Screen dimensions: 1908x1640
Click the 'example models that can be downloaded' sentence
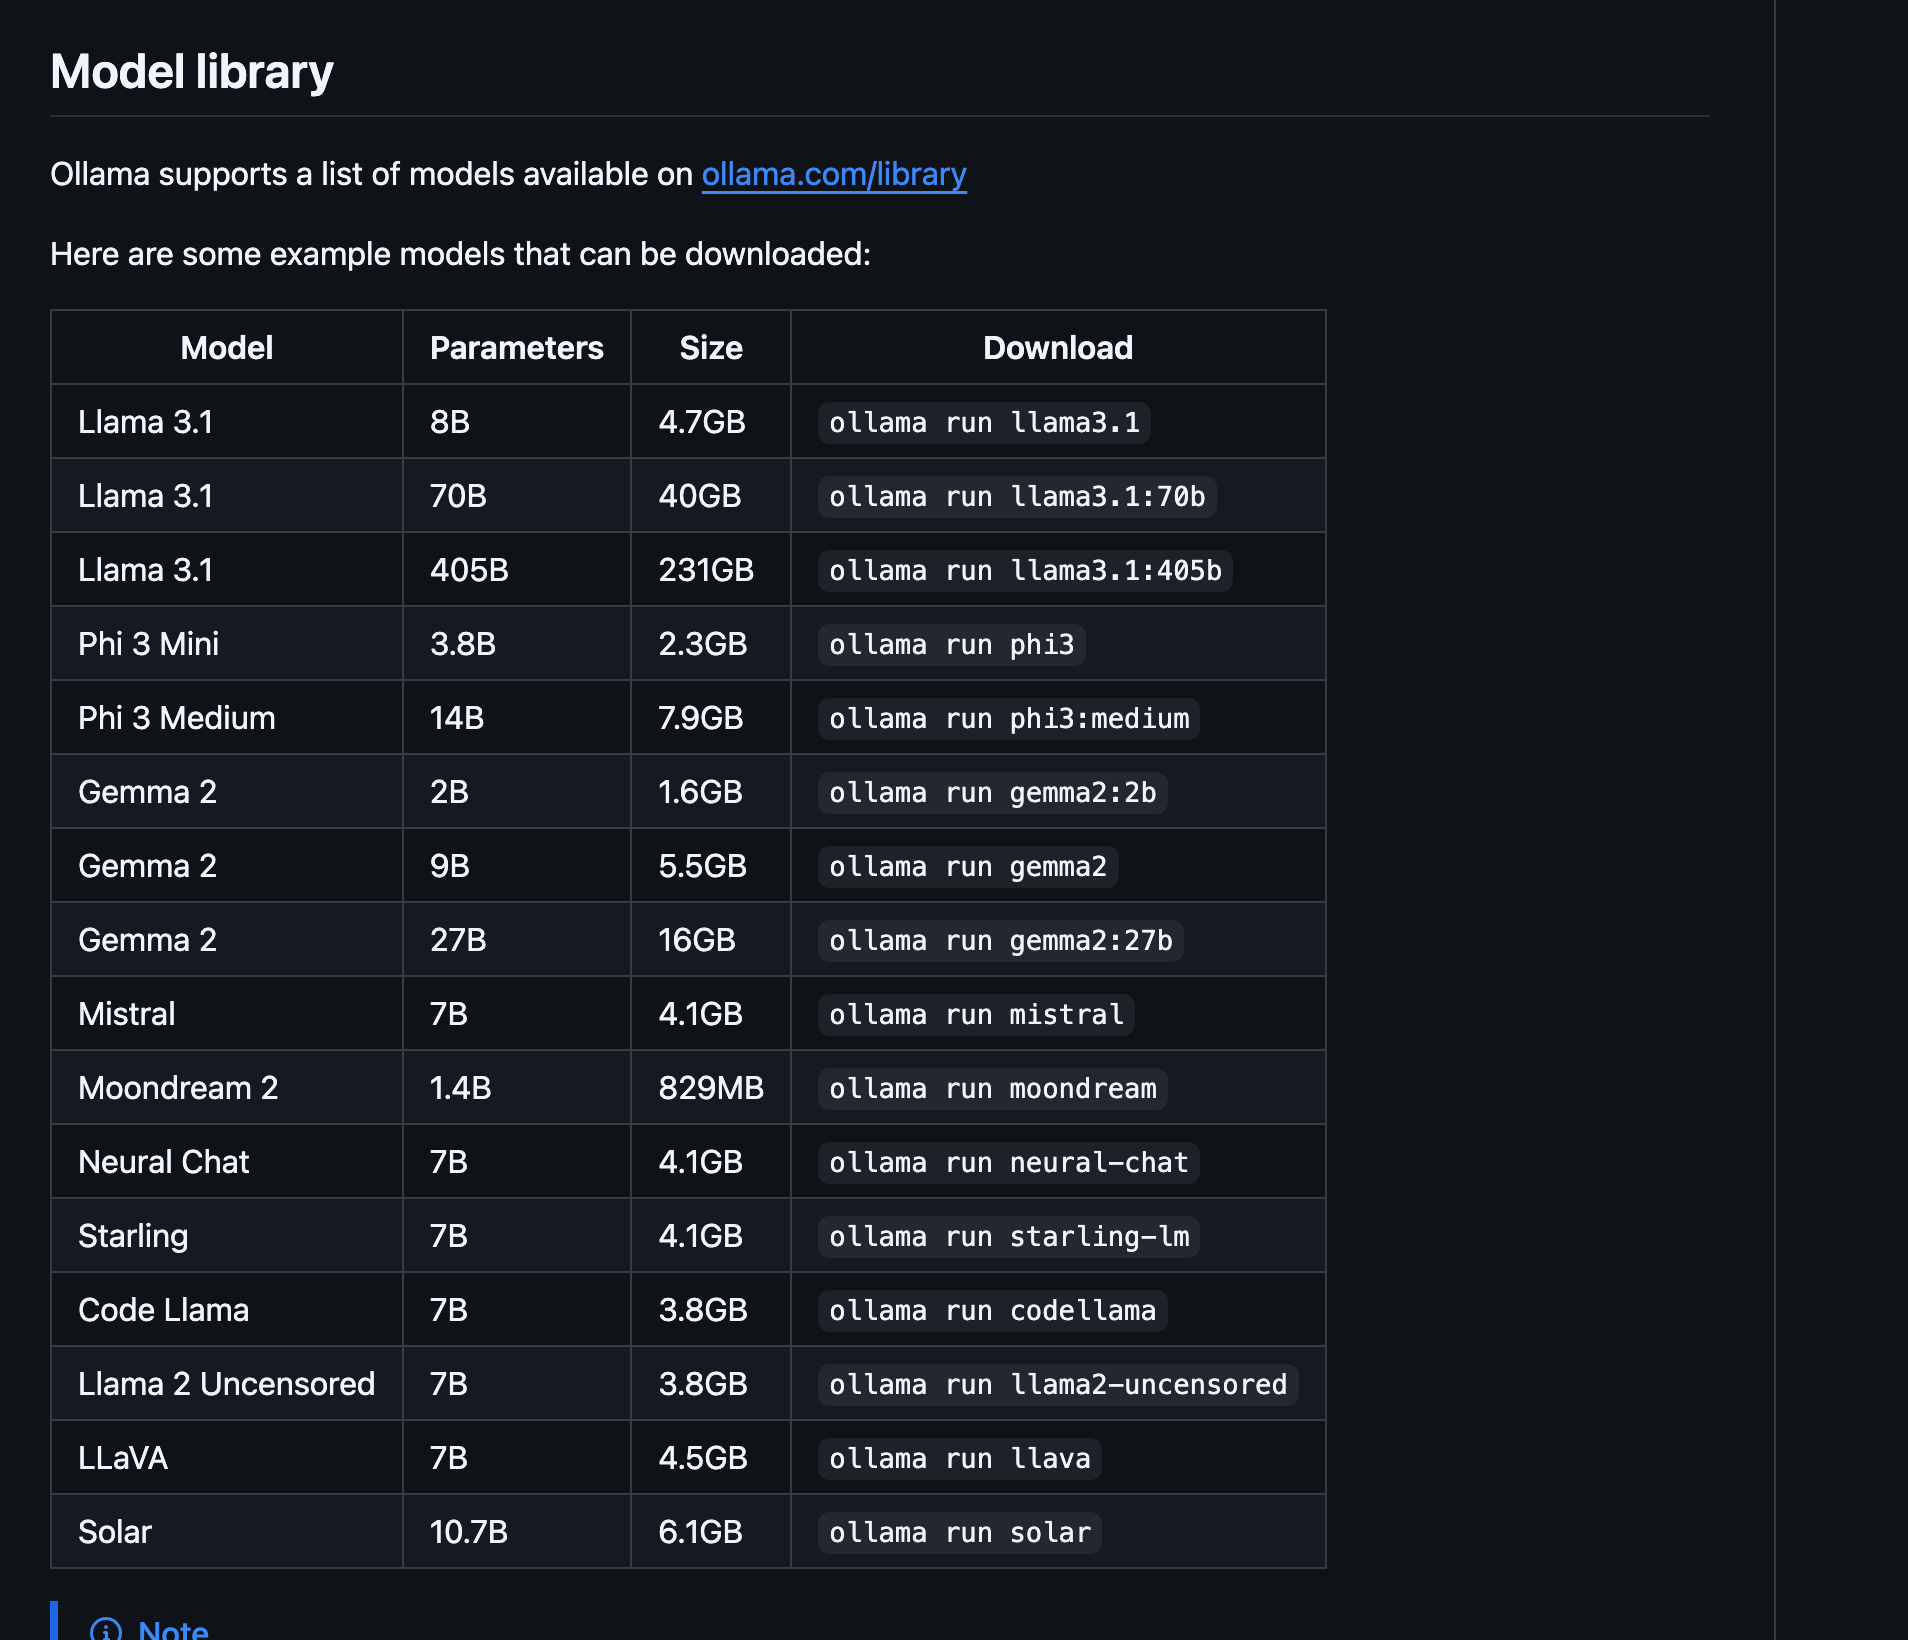(x=461, y=254)
